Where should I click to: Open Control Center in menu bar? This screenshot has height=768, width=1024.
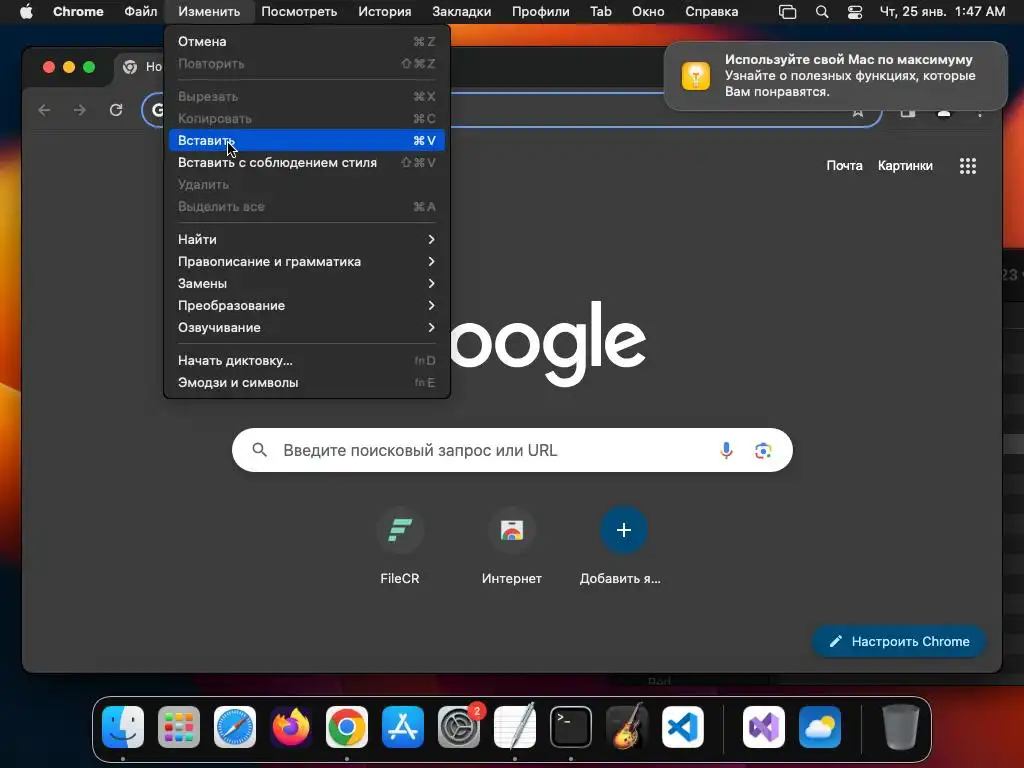[855, 12]
